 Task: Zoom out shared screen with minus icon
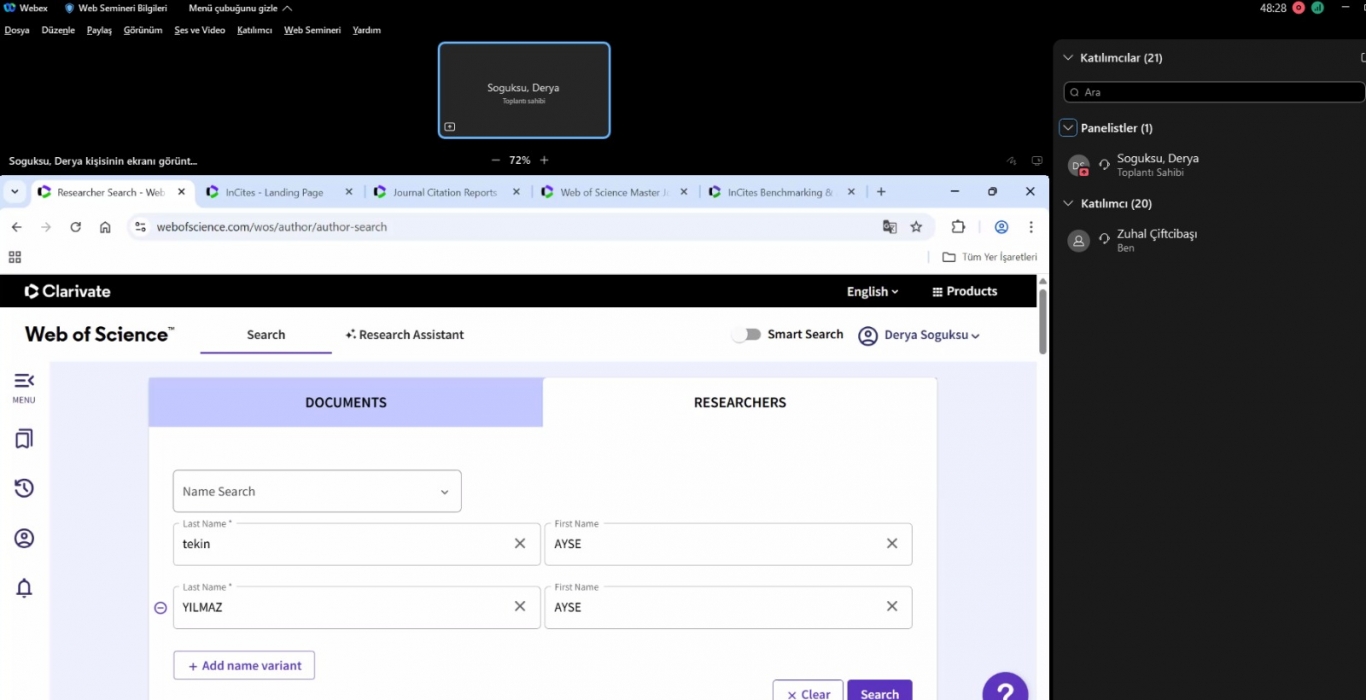point(496,160)
